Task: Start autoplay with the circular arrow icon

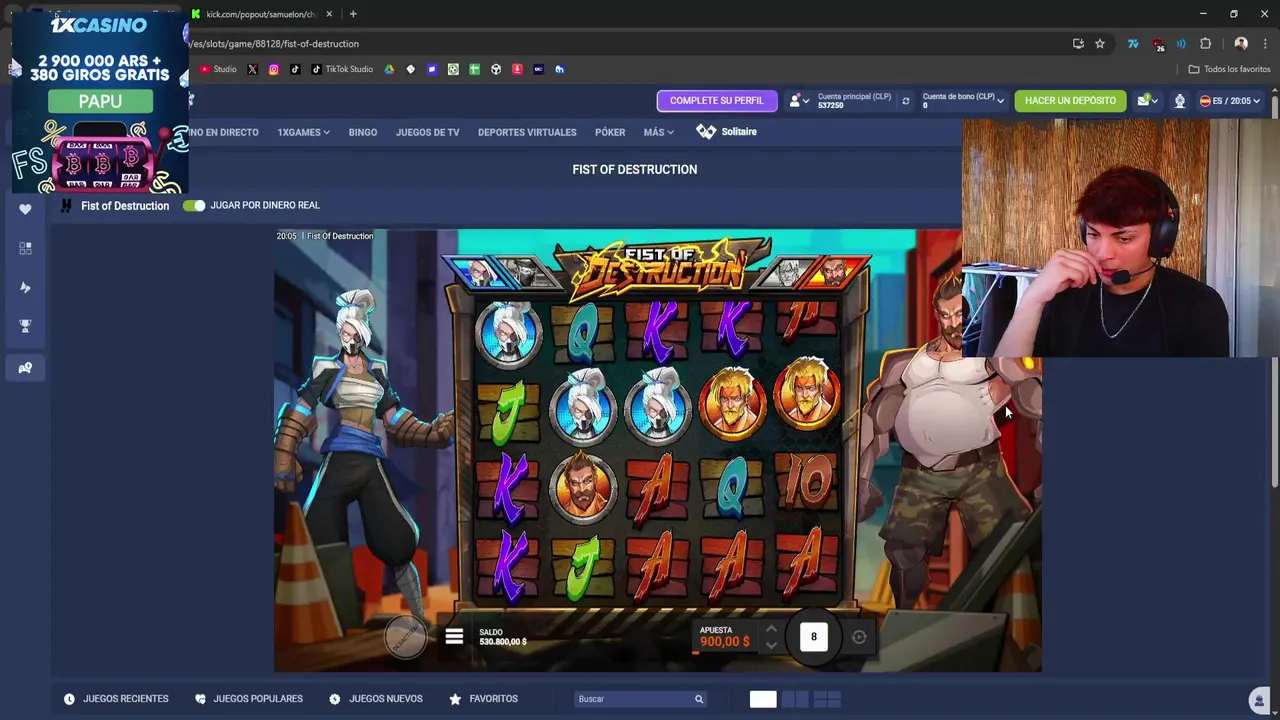Action: pyautogui.click(x=859, y=637)
